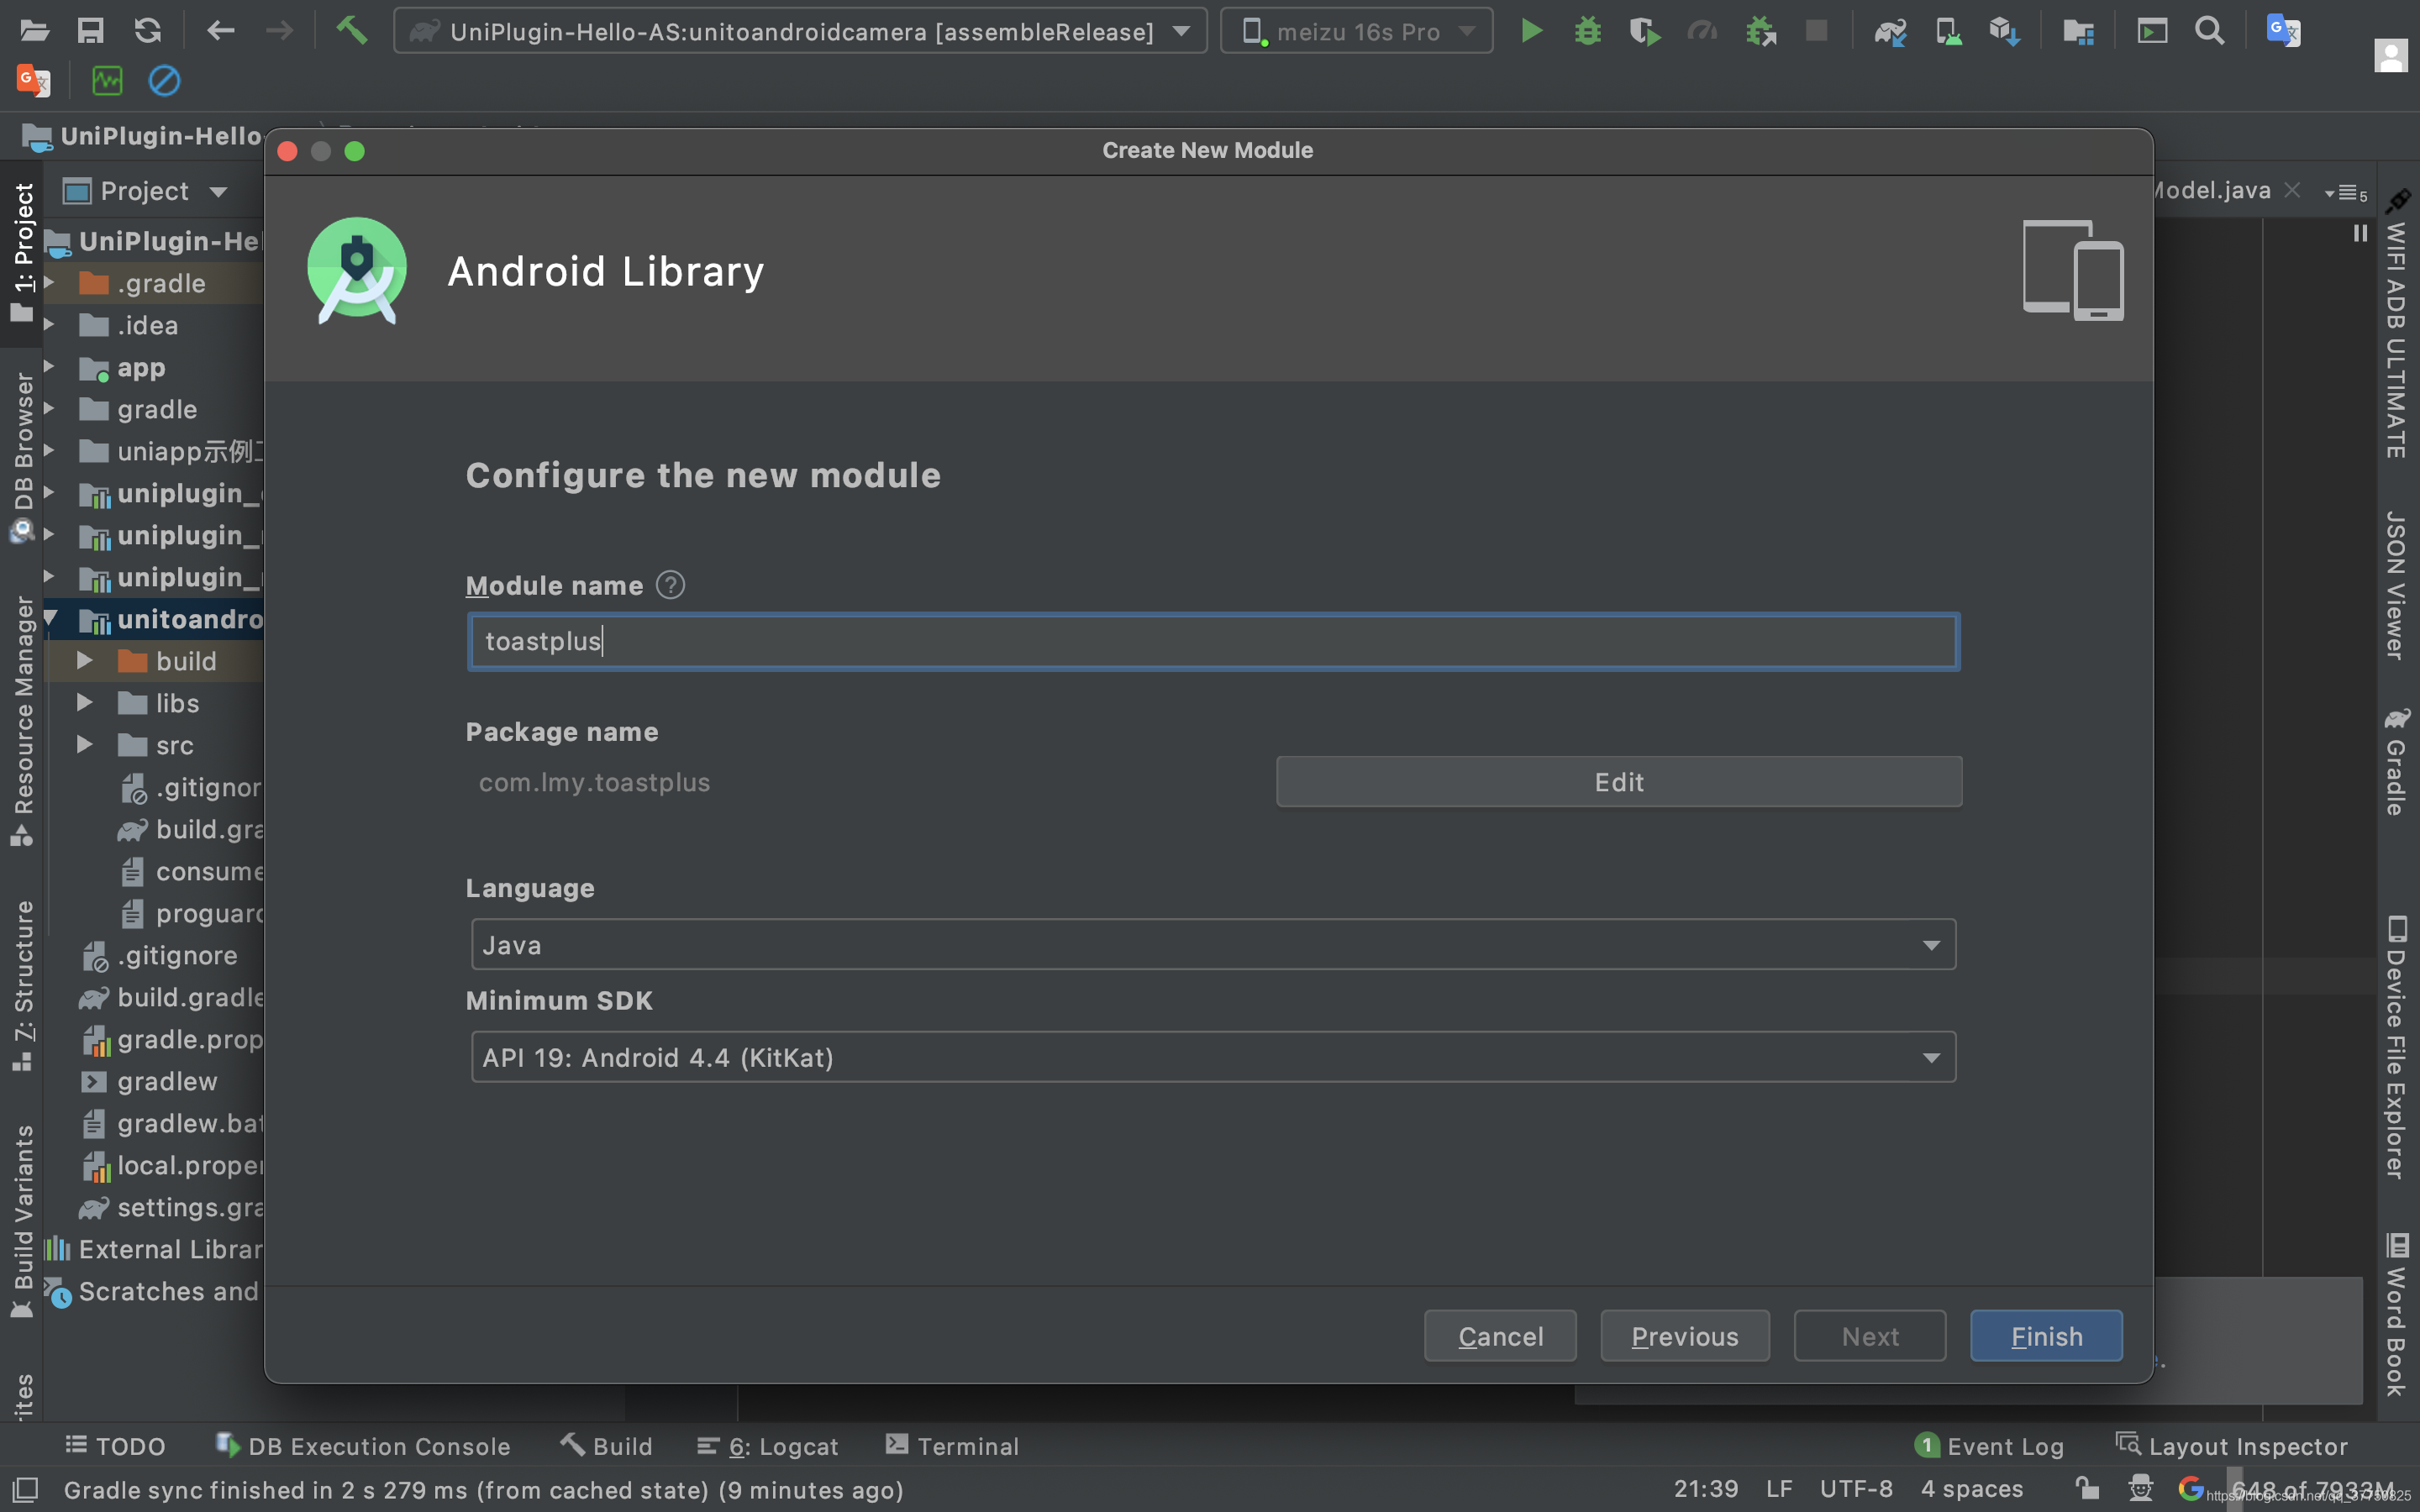Viewport: 2420px width, 1512px height.
Task: Open the Build tool window
Action: (606, 1446)
